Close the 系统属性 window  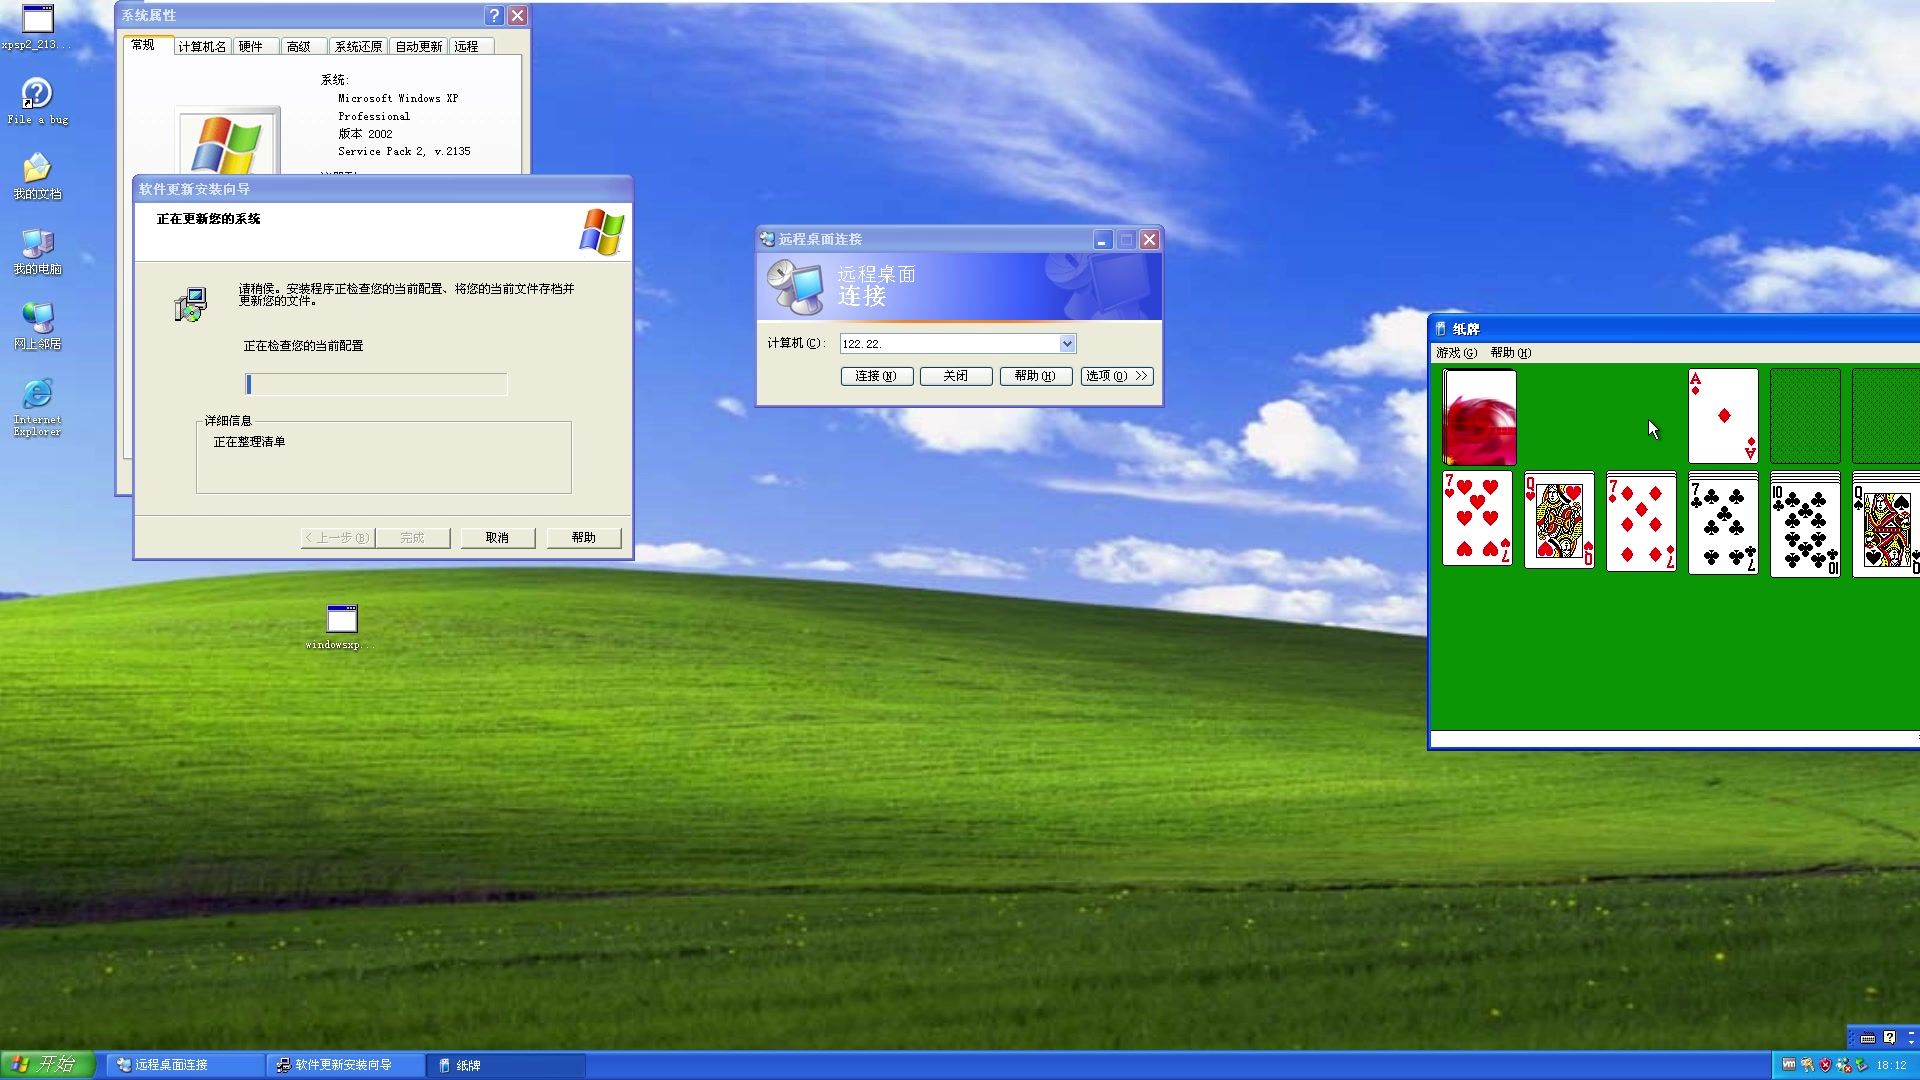[x=517, y=15]
